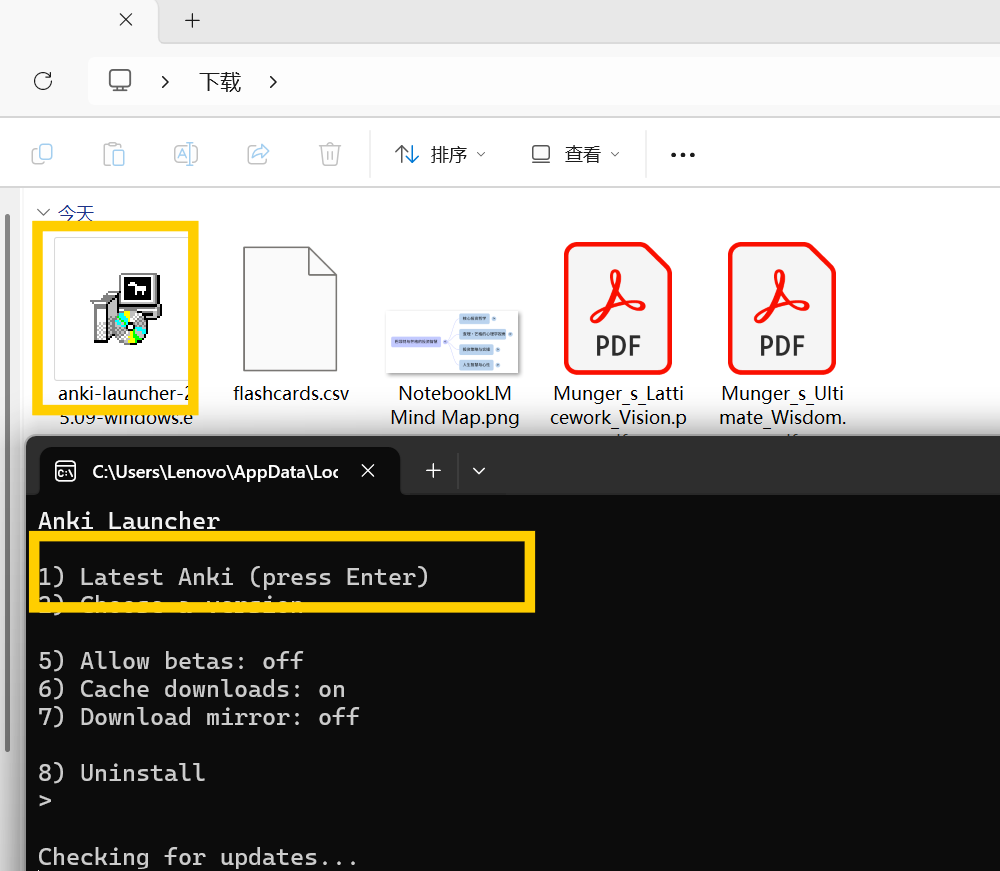Collapse the 今天 group
This screenshot has height=871, width=1000.
click(x=43, y=212)
